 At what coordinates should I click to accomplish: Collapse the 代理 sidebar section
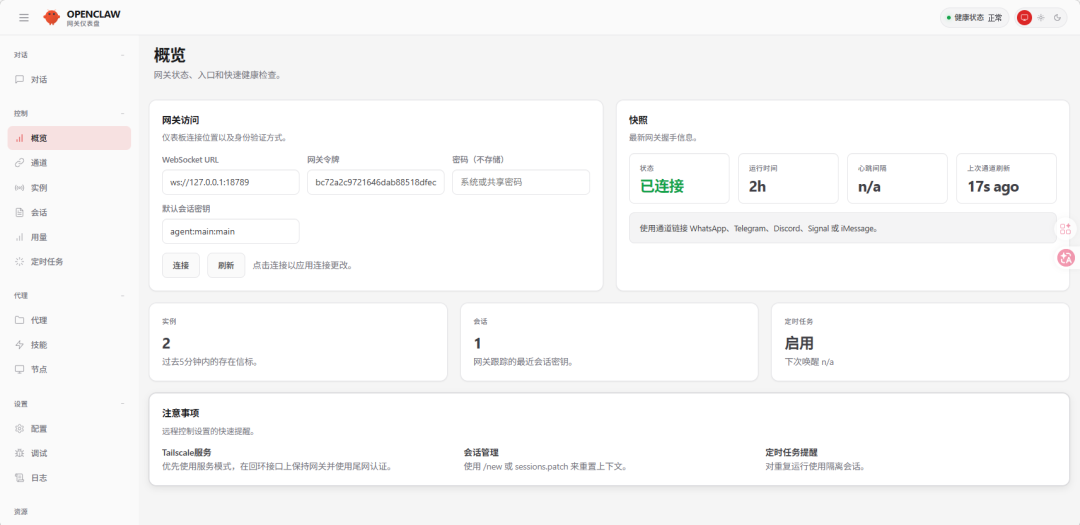coord(123,296)
